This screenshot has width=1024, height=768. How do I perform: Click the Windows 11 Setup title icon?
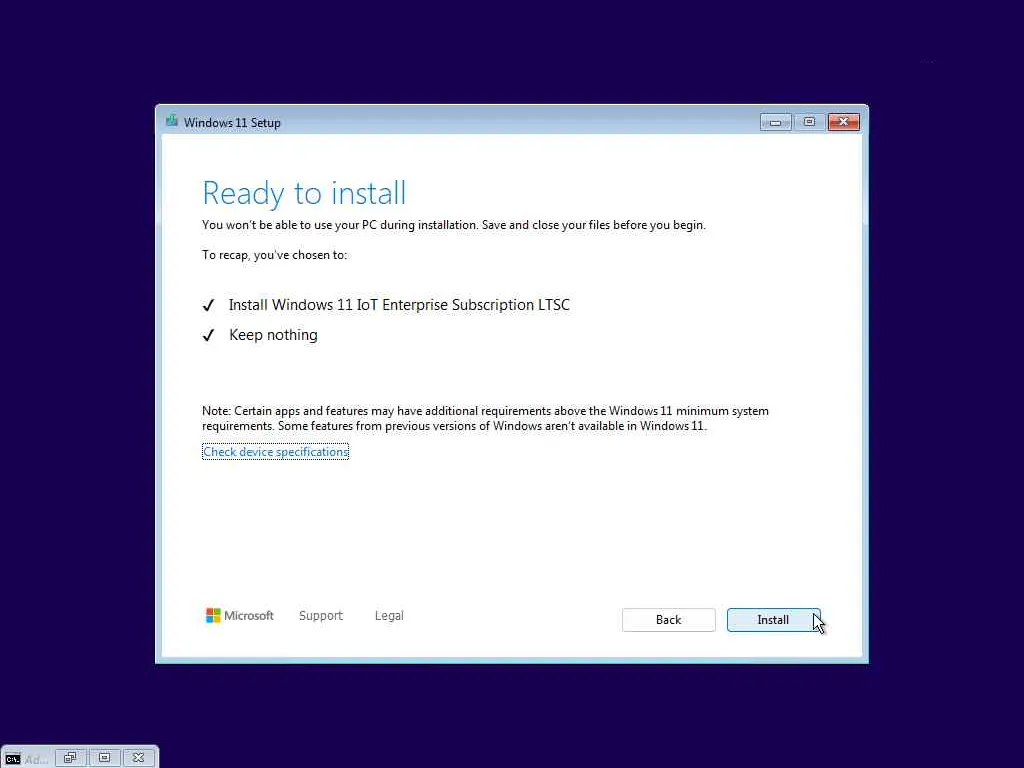click(x=172, y=121)
